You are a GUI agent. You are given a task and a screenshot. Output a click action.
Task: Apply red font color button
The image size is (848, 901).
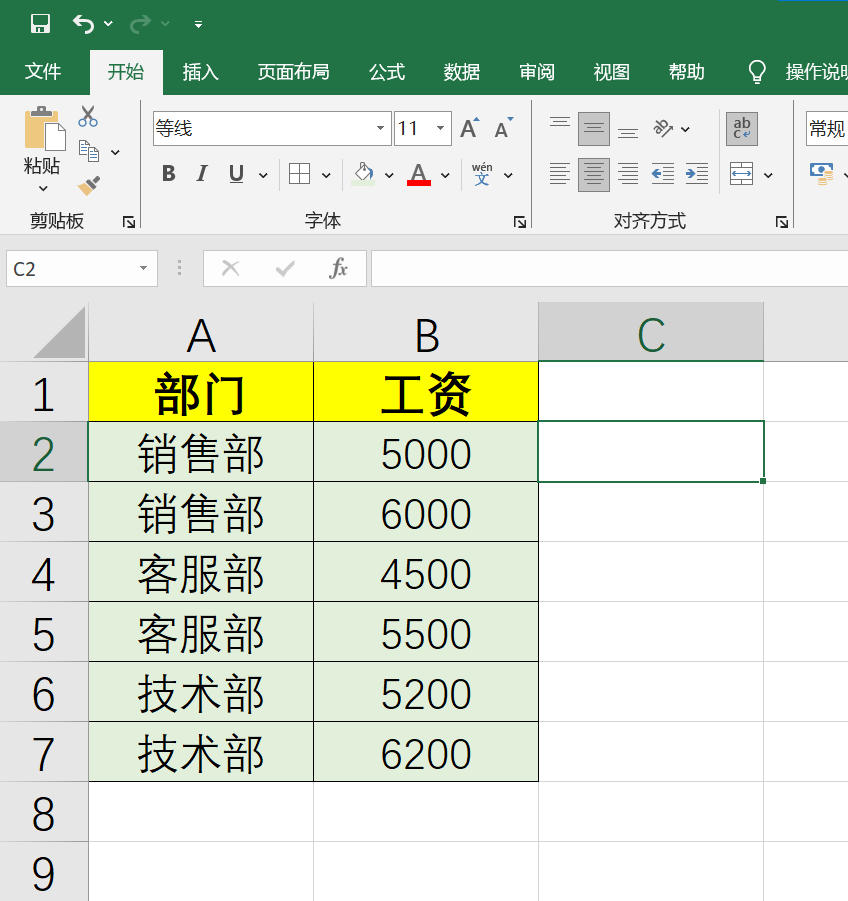[x=419, y=174]
